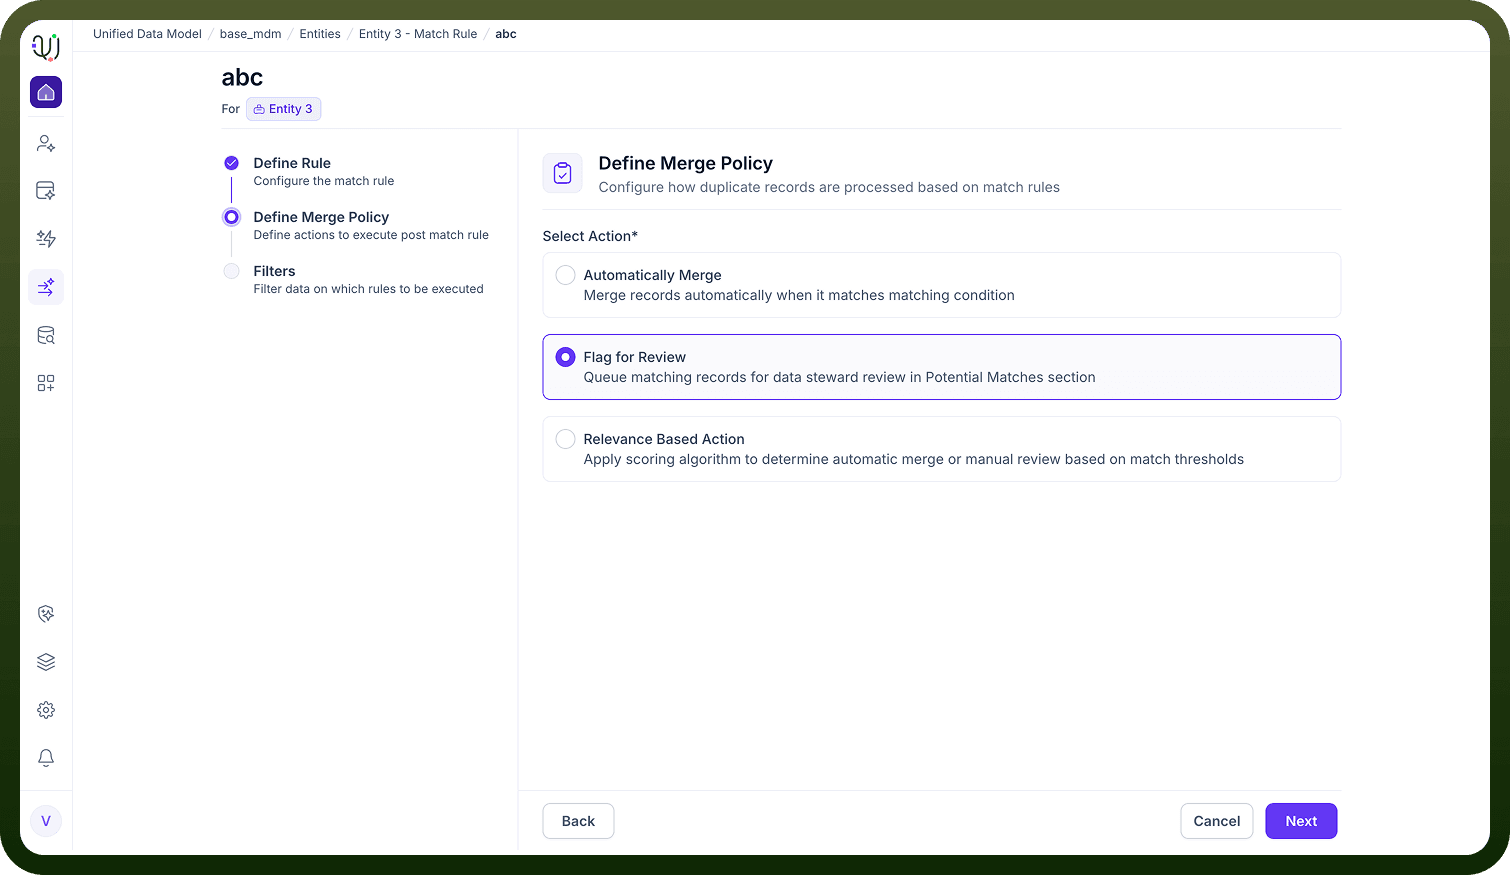Select the merge arrows icon in sidebar
1510x875 pixels.
pyautogui.click(x=46, y=287)
